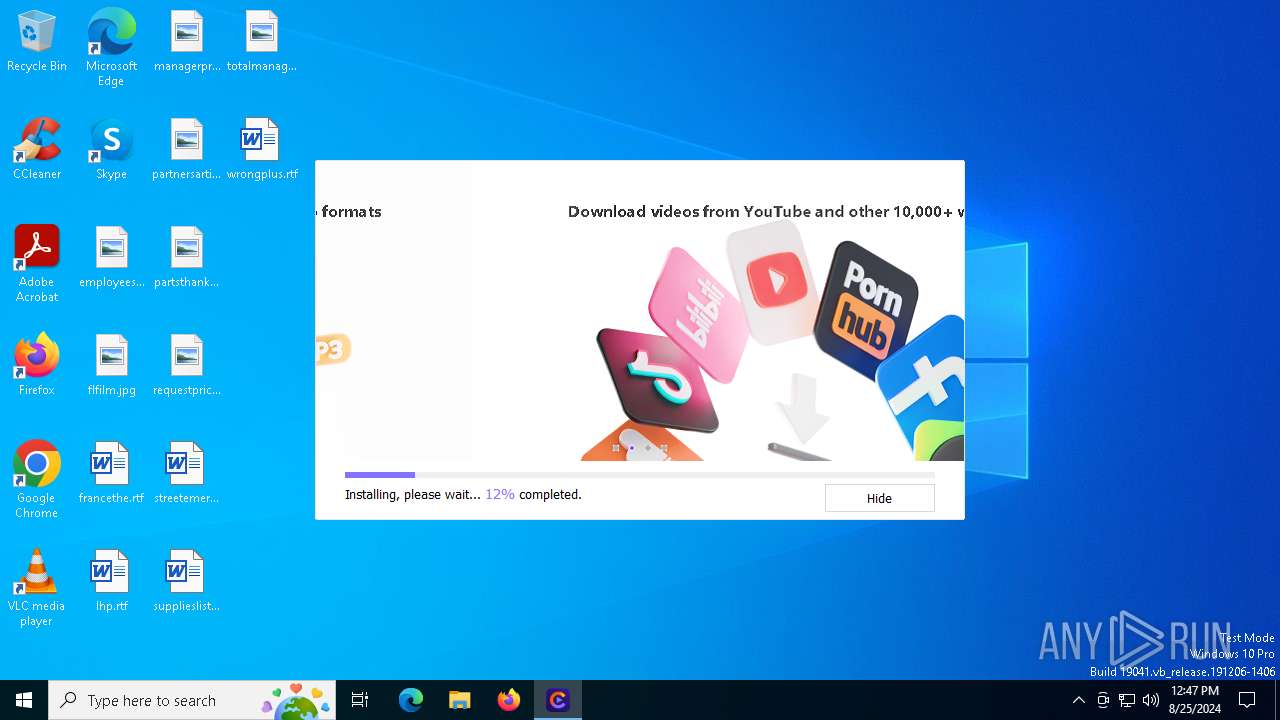Click the Hide button in installer
The height and width of the screenshot is (720, 1280).
(879, 498)
